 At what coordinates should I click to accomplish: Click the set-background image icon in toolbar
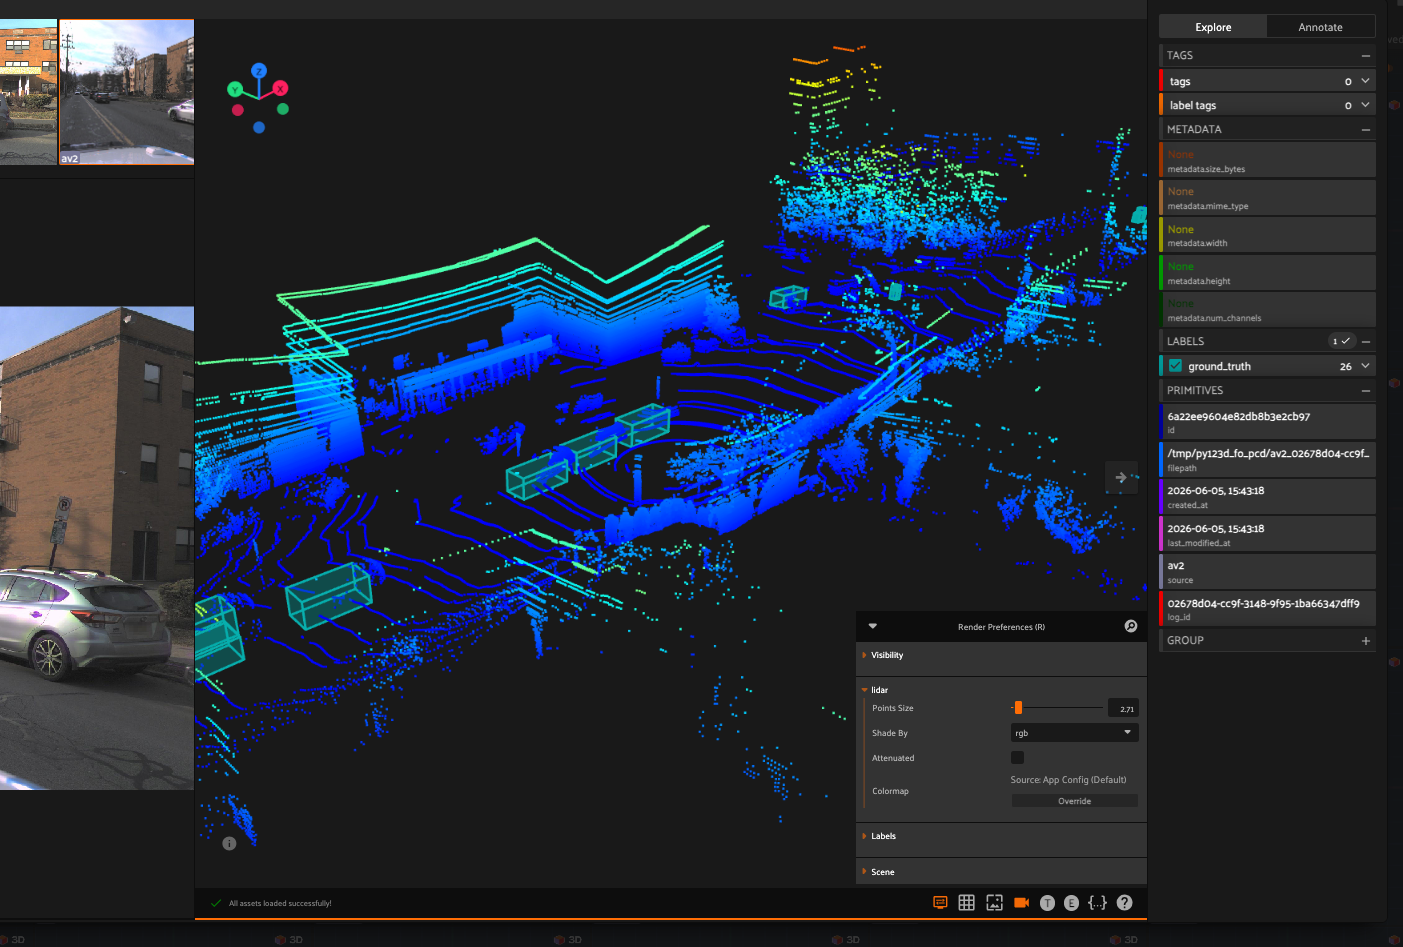(994, 902)
